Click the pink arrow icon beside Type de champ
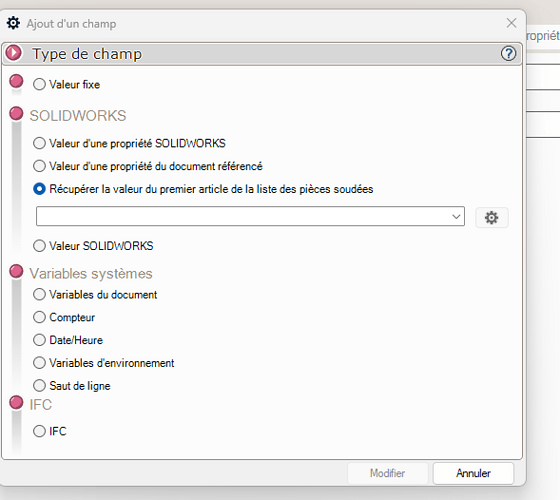The width and height of the screenshot is (560, 500). pos(14,53)
